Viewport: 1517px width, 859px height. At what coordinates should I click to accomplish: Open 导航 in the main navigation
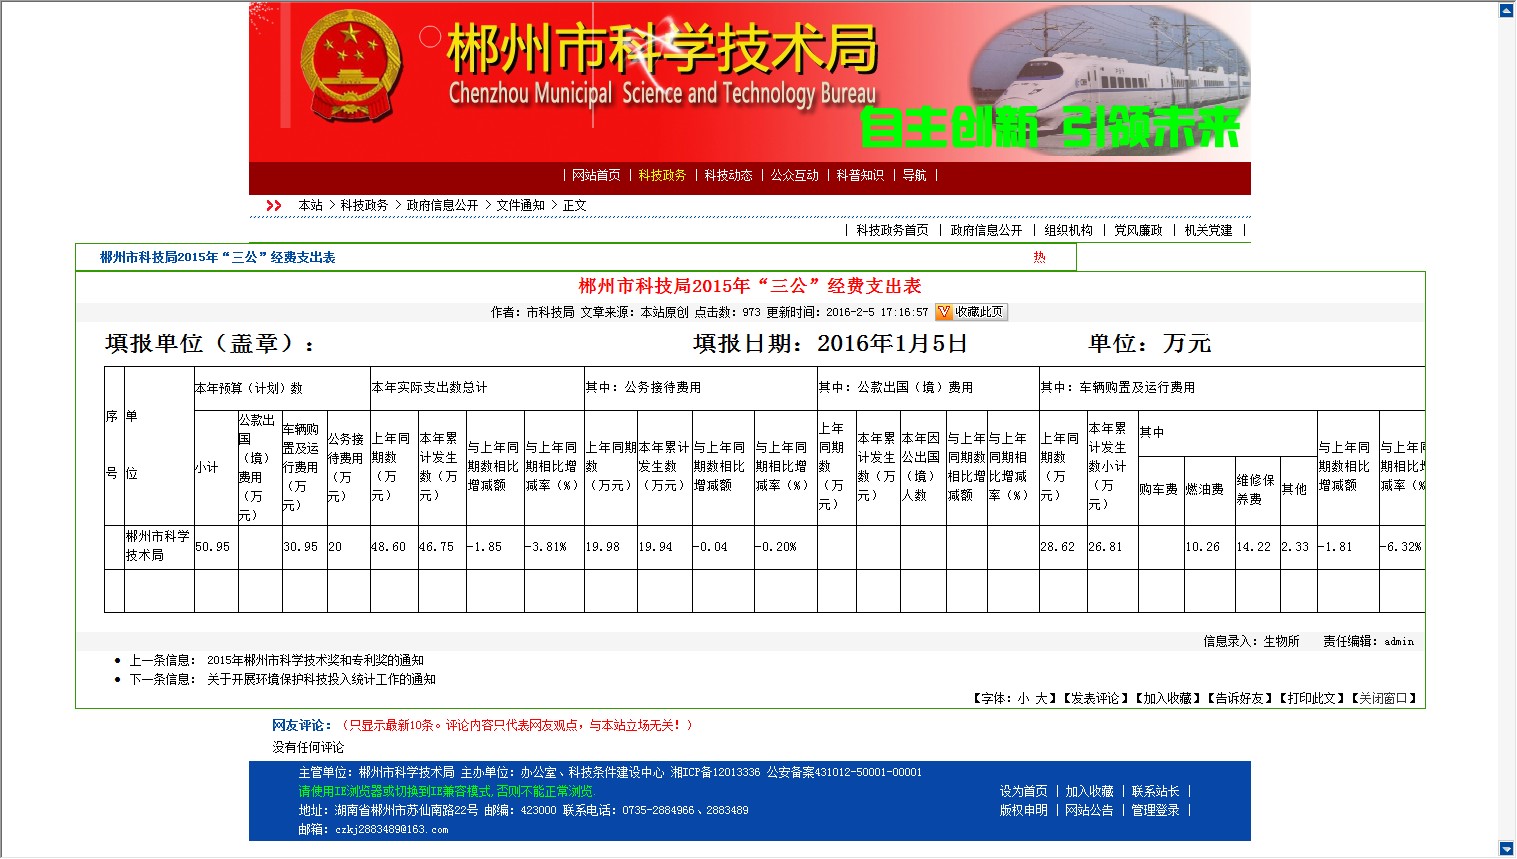[x=914, y=175]
